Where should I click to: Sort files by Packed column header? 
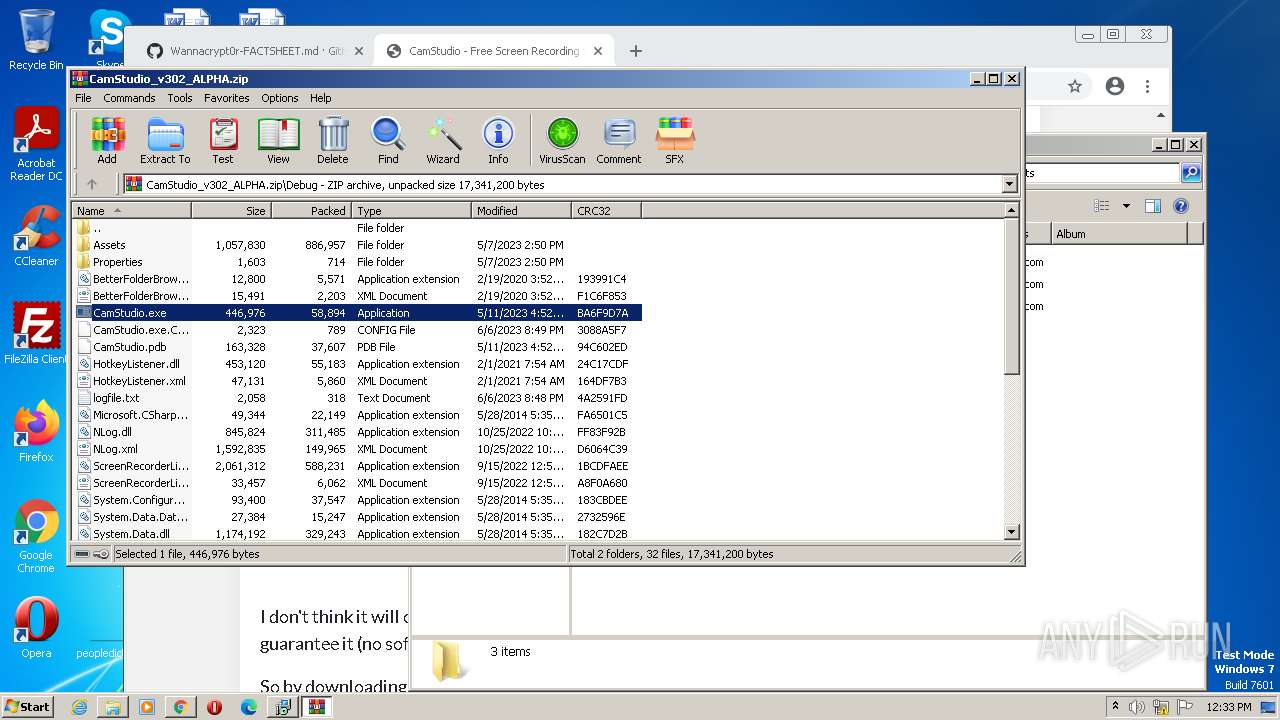pyautogui.click(x=311, y=211)
